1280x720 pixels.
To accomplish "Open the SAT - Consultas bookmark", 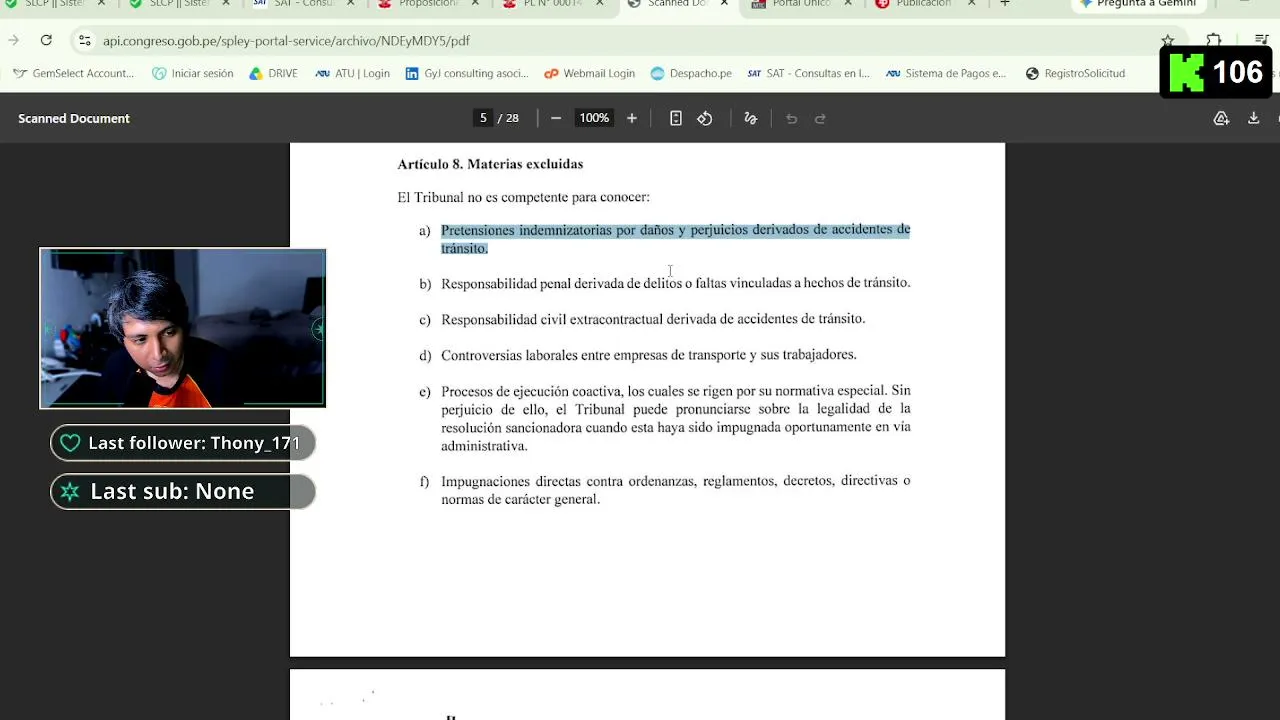I will pyautogui.click(x=809, y=73).
